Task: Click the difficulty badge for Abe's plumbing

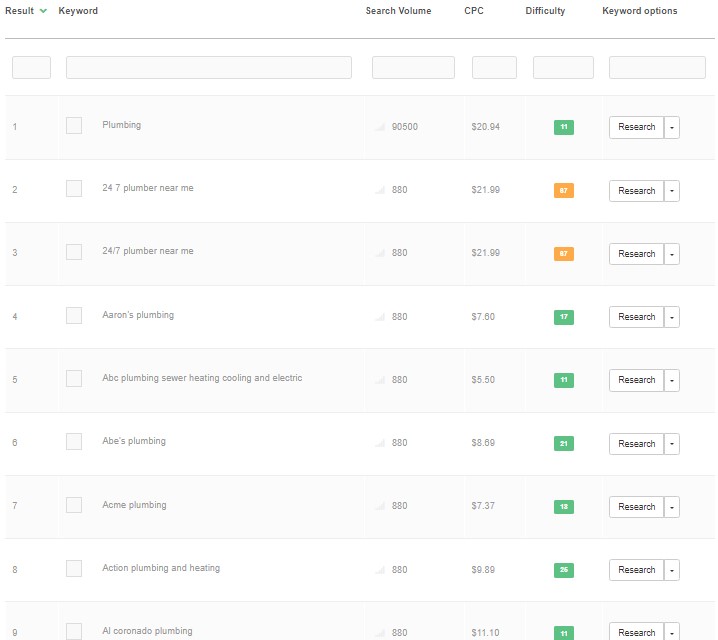Action: pos(564,443)
